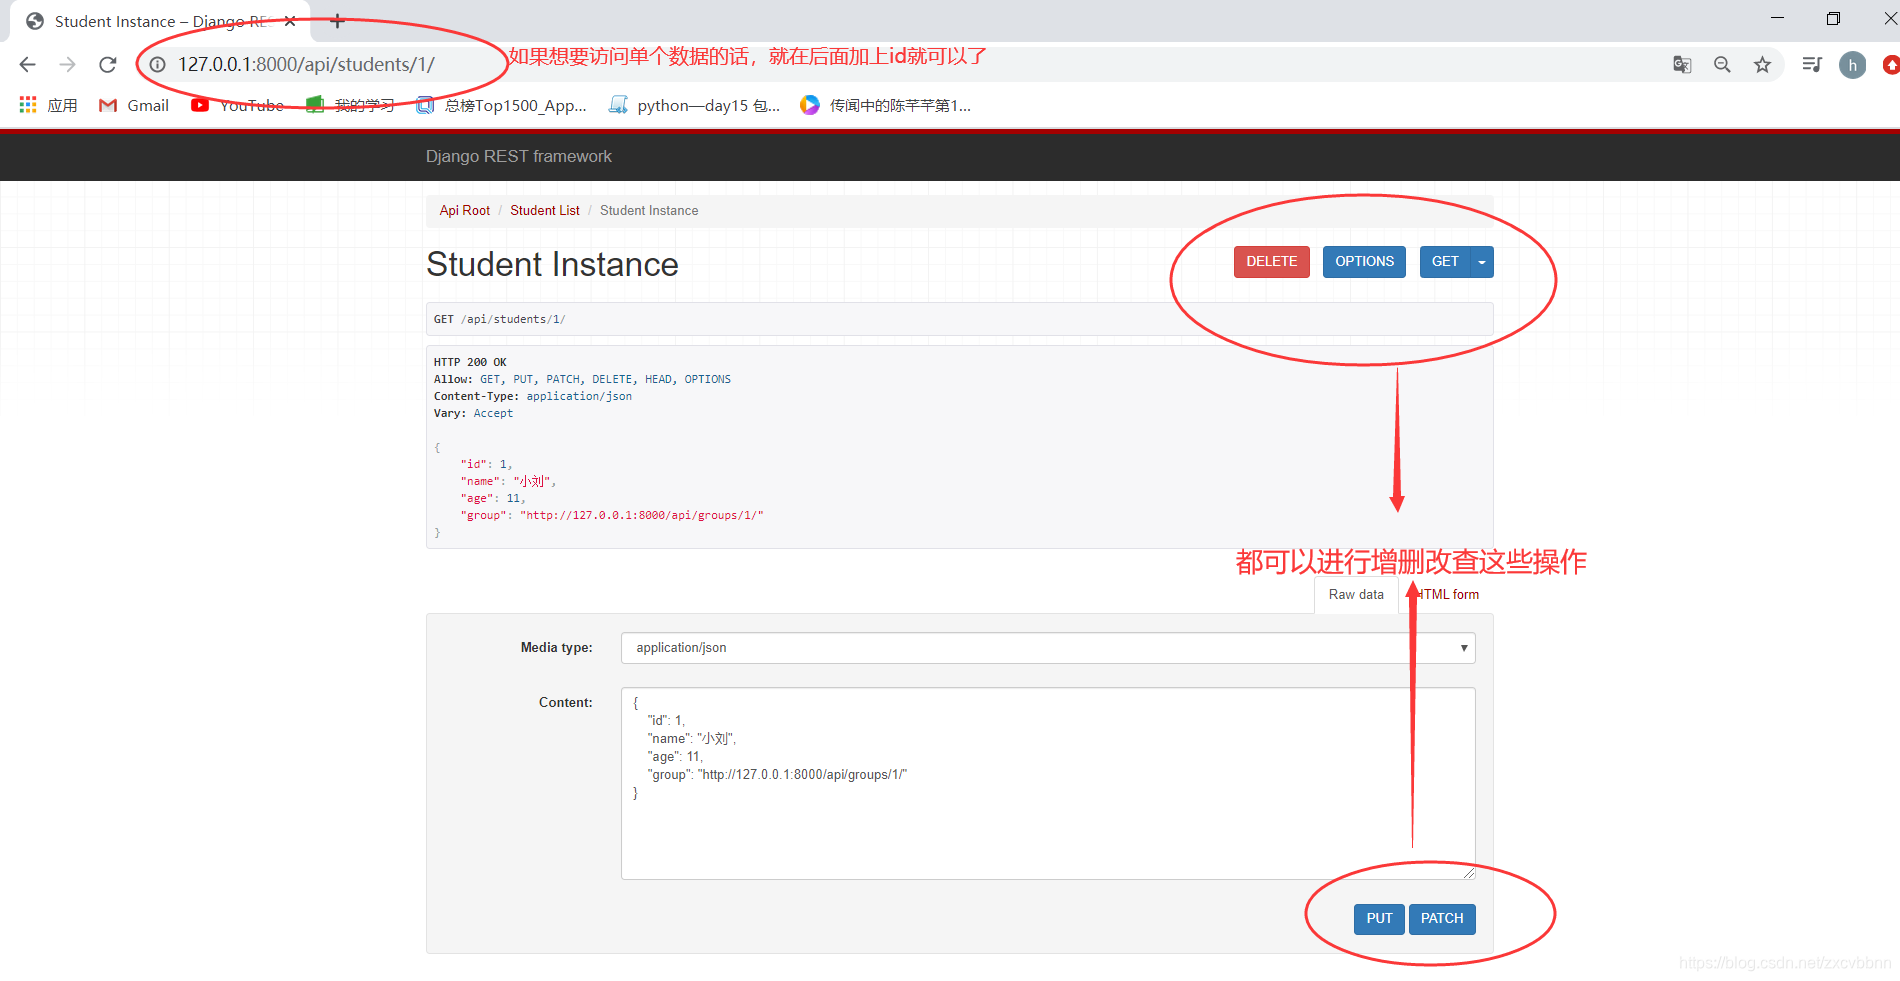Switch to the HTML form tab

click(x=1446, y=595)
